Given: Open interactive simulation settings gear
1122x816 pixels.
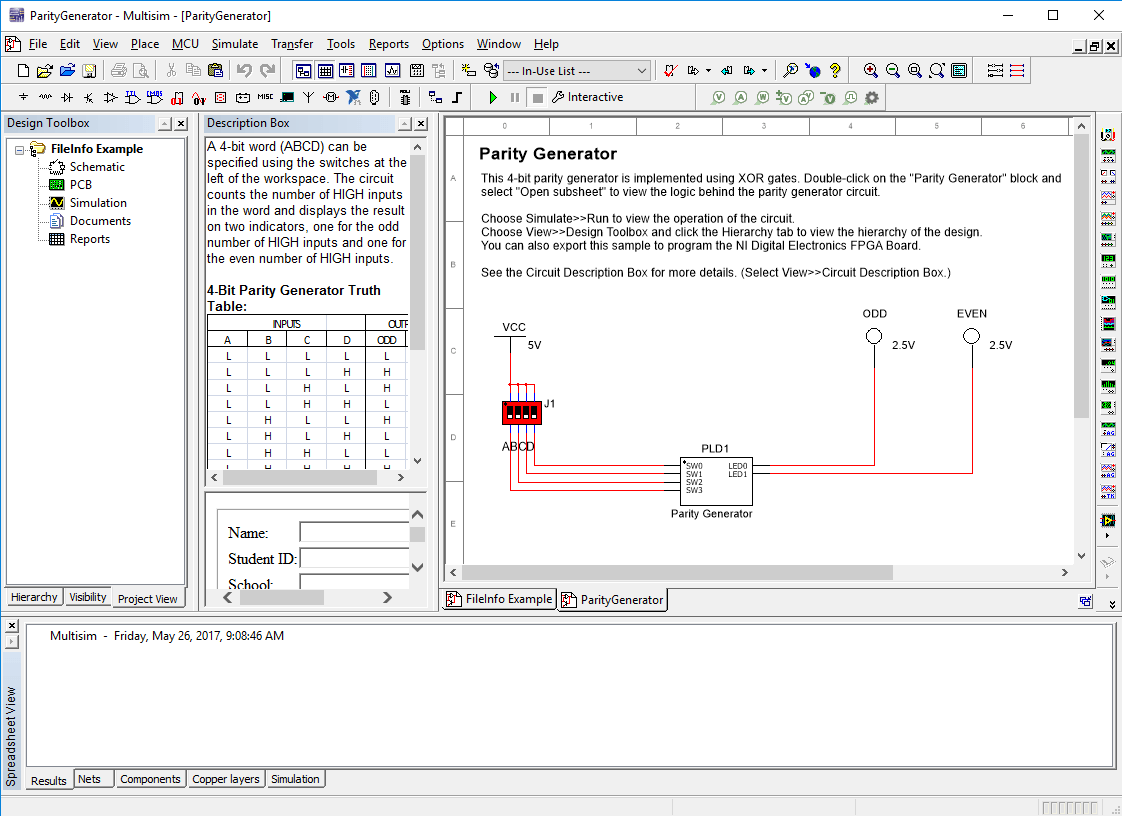Looking at the screenshot, I should point(872,97).
